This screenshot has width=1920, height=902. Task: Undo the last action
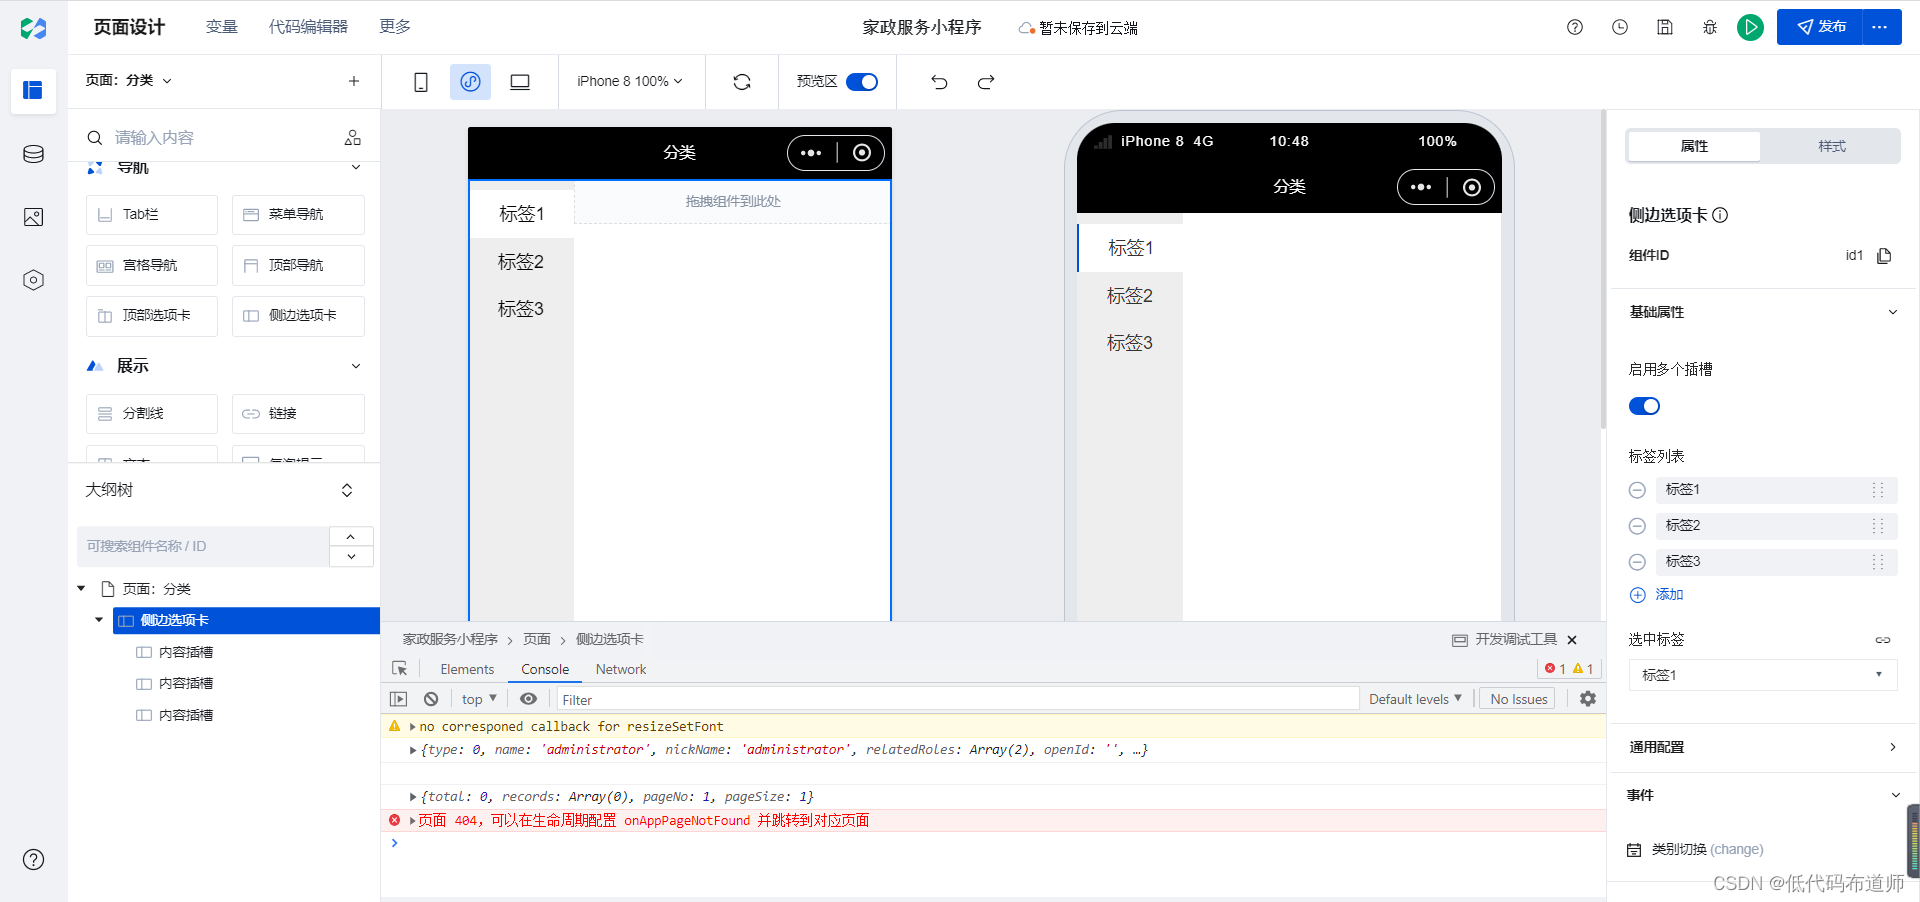[939, 82]
